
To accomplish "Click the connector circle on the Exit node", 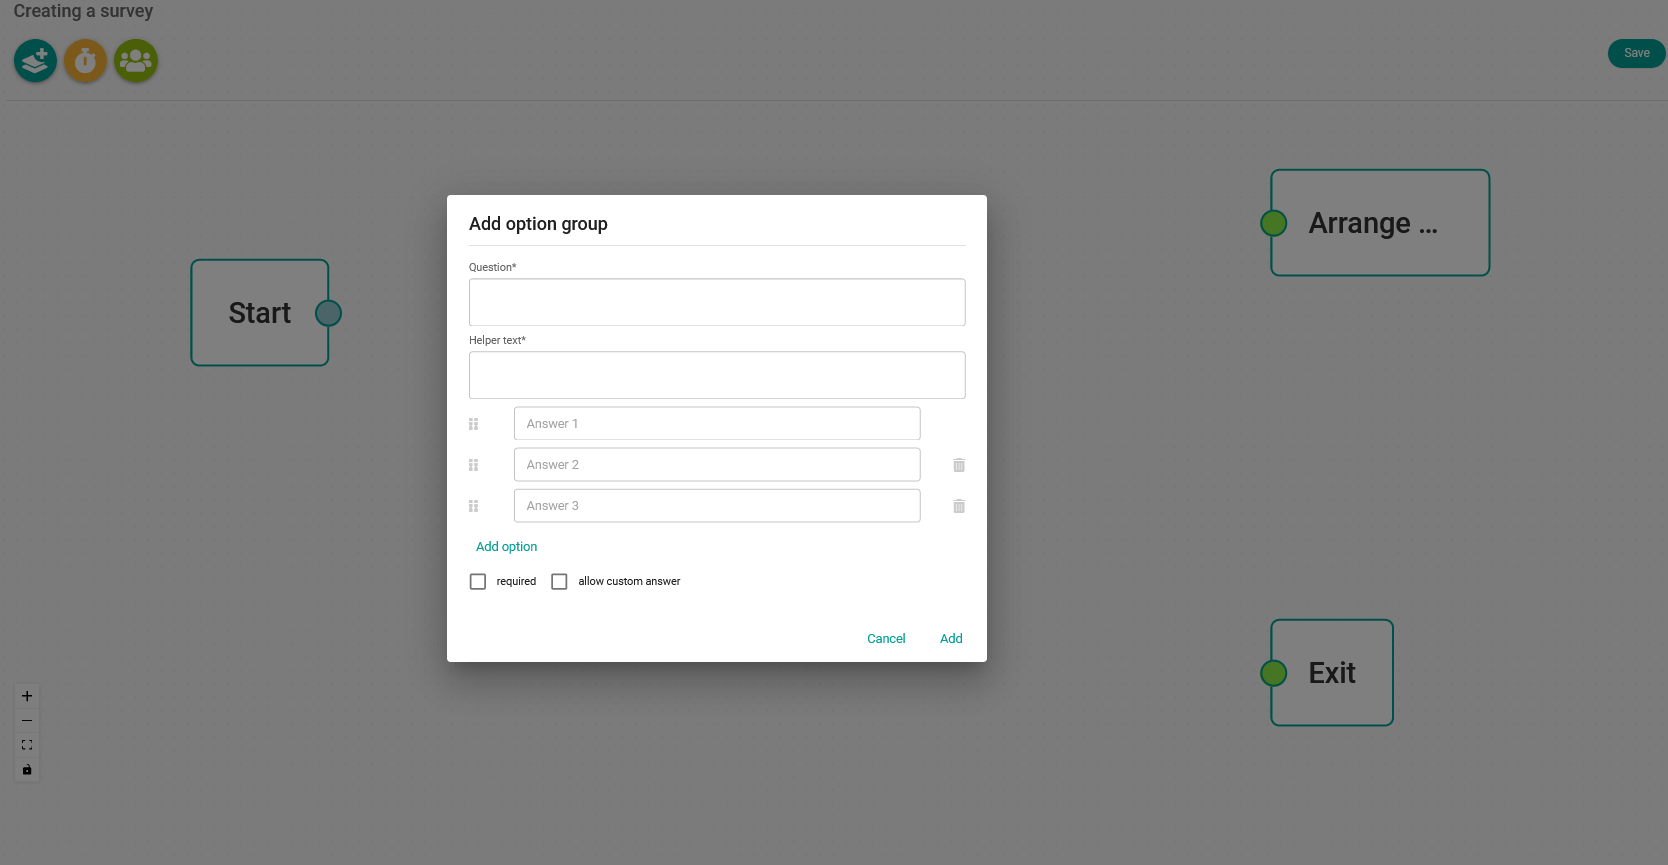I will (1273, 672).
